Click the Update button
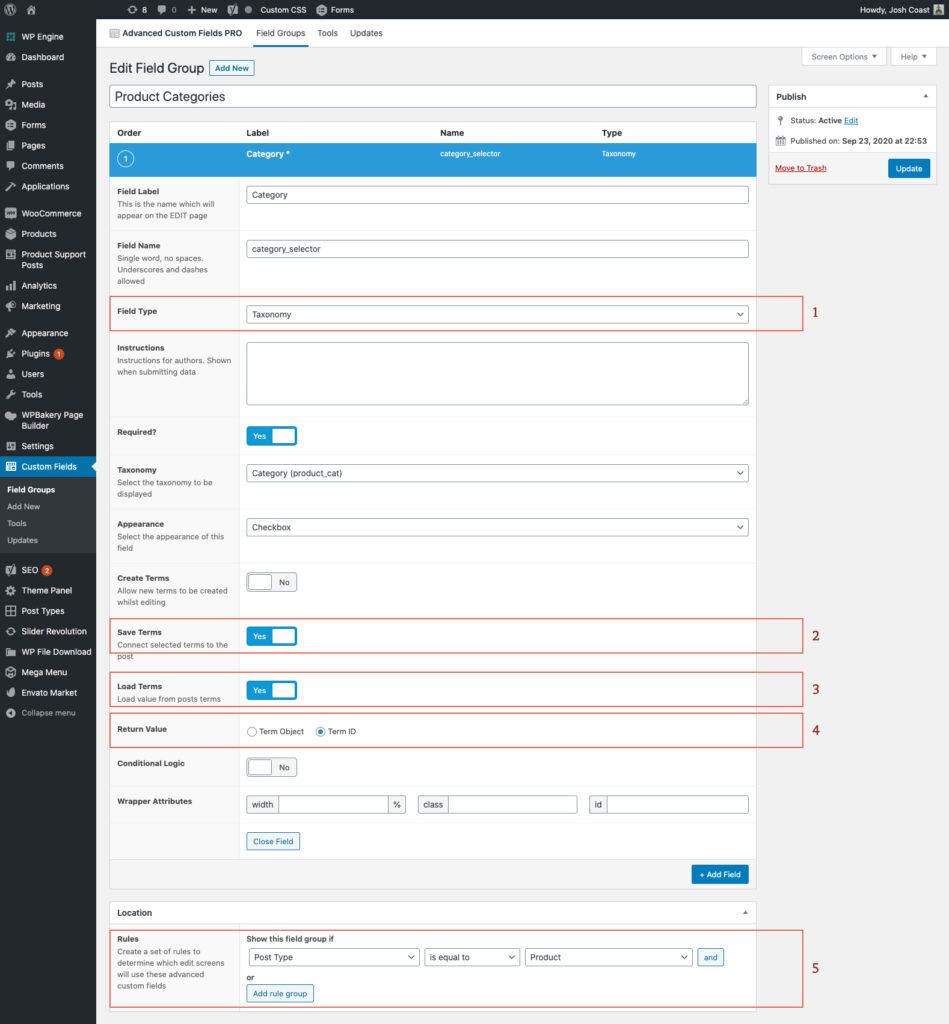This screenshot has height=1024, width=949. 909,168
